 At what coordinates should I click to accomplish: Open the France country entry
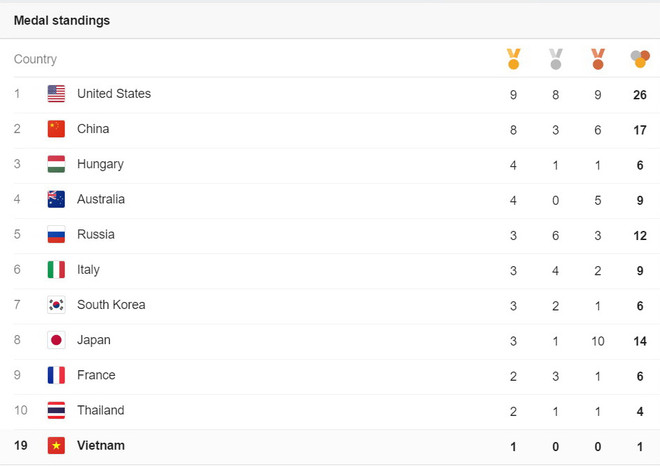pos(96,375)
